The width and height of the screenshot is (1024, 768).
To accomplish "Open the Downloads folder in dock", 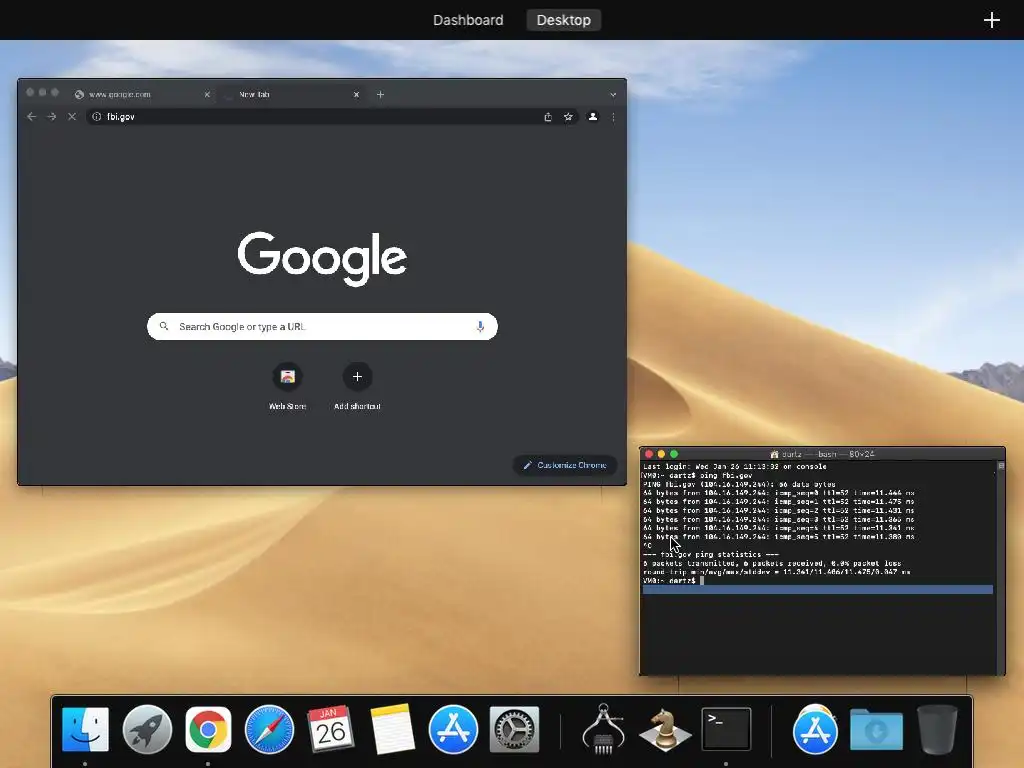I will click(876, 729).
